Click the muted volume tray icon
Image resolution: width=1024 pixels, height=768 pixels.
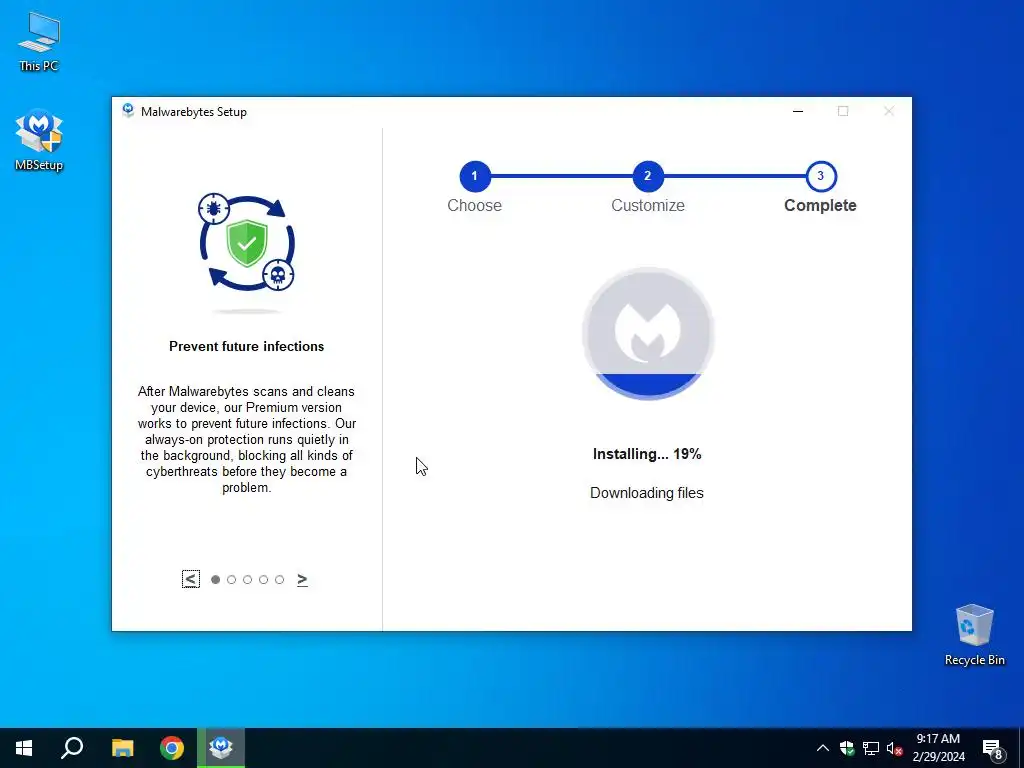click(894, 748)
